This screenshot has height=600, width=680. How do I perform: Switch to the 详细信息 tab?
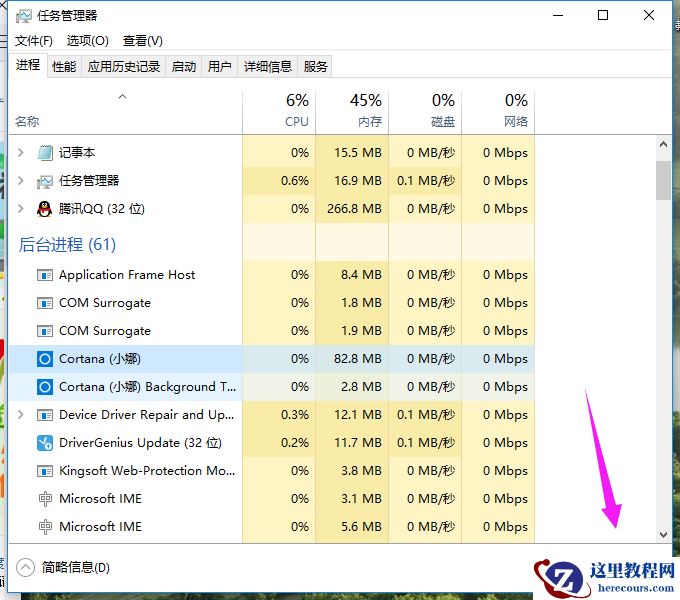click(x=268, y=66)
